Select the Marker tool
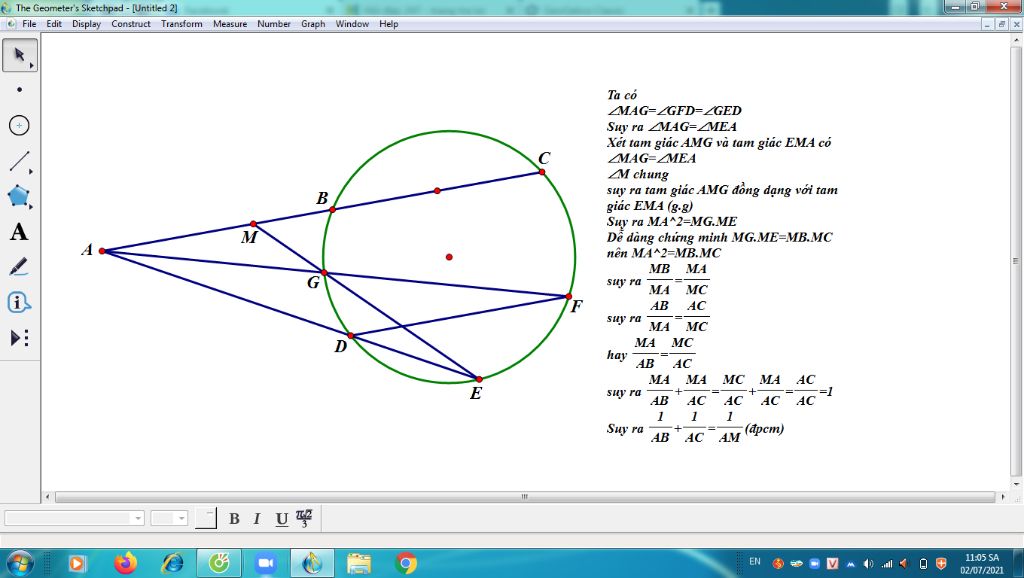This screenshot has height=578, width=1024. tap(20, 267)
